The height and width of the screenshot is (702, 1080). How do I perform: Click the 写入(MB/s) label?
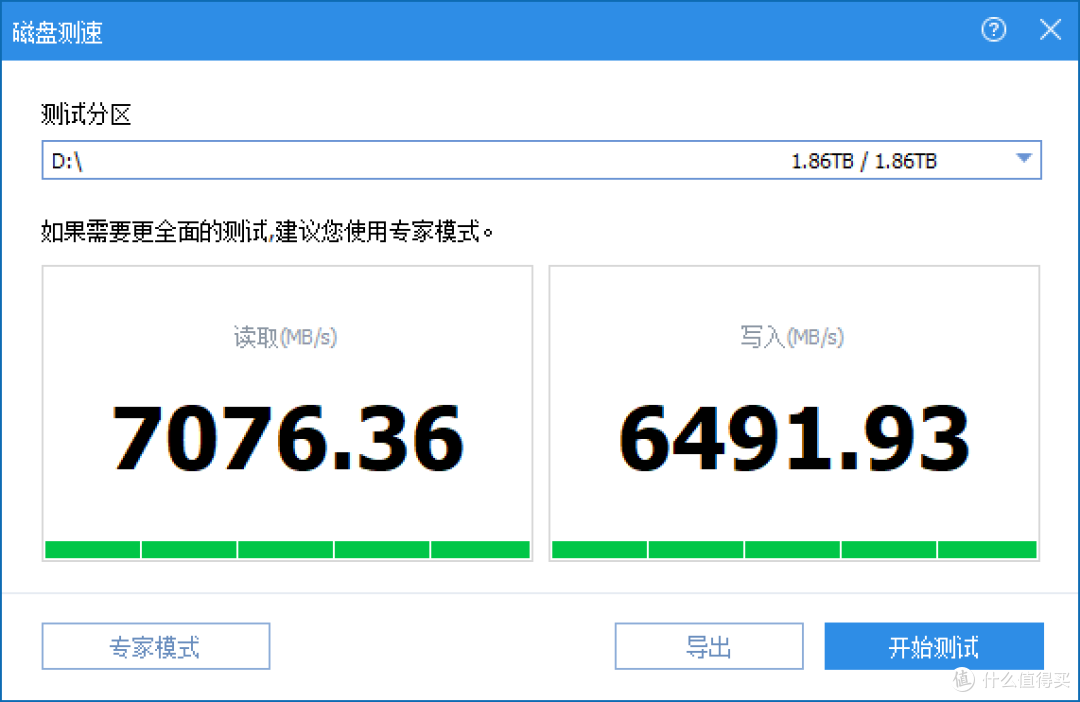(792, 337)
